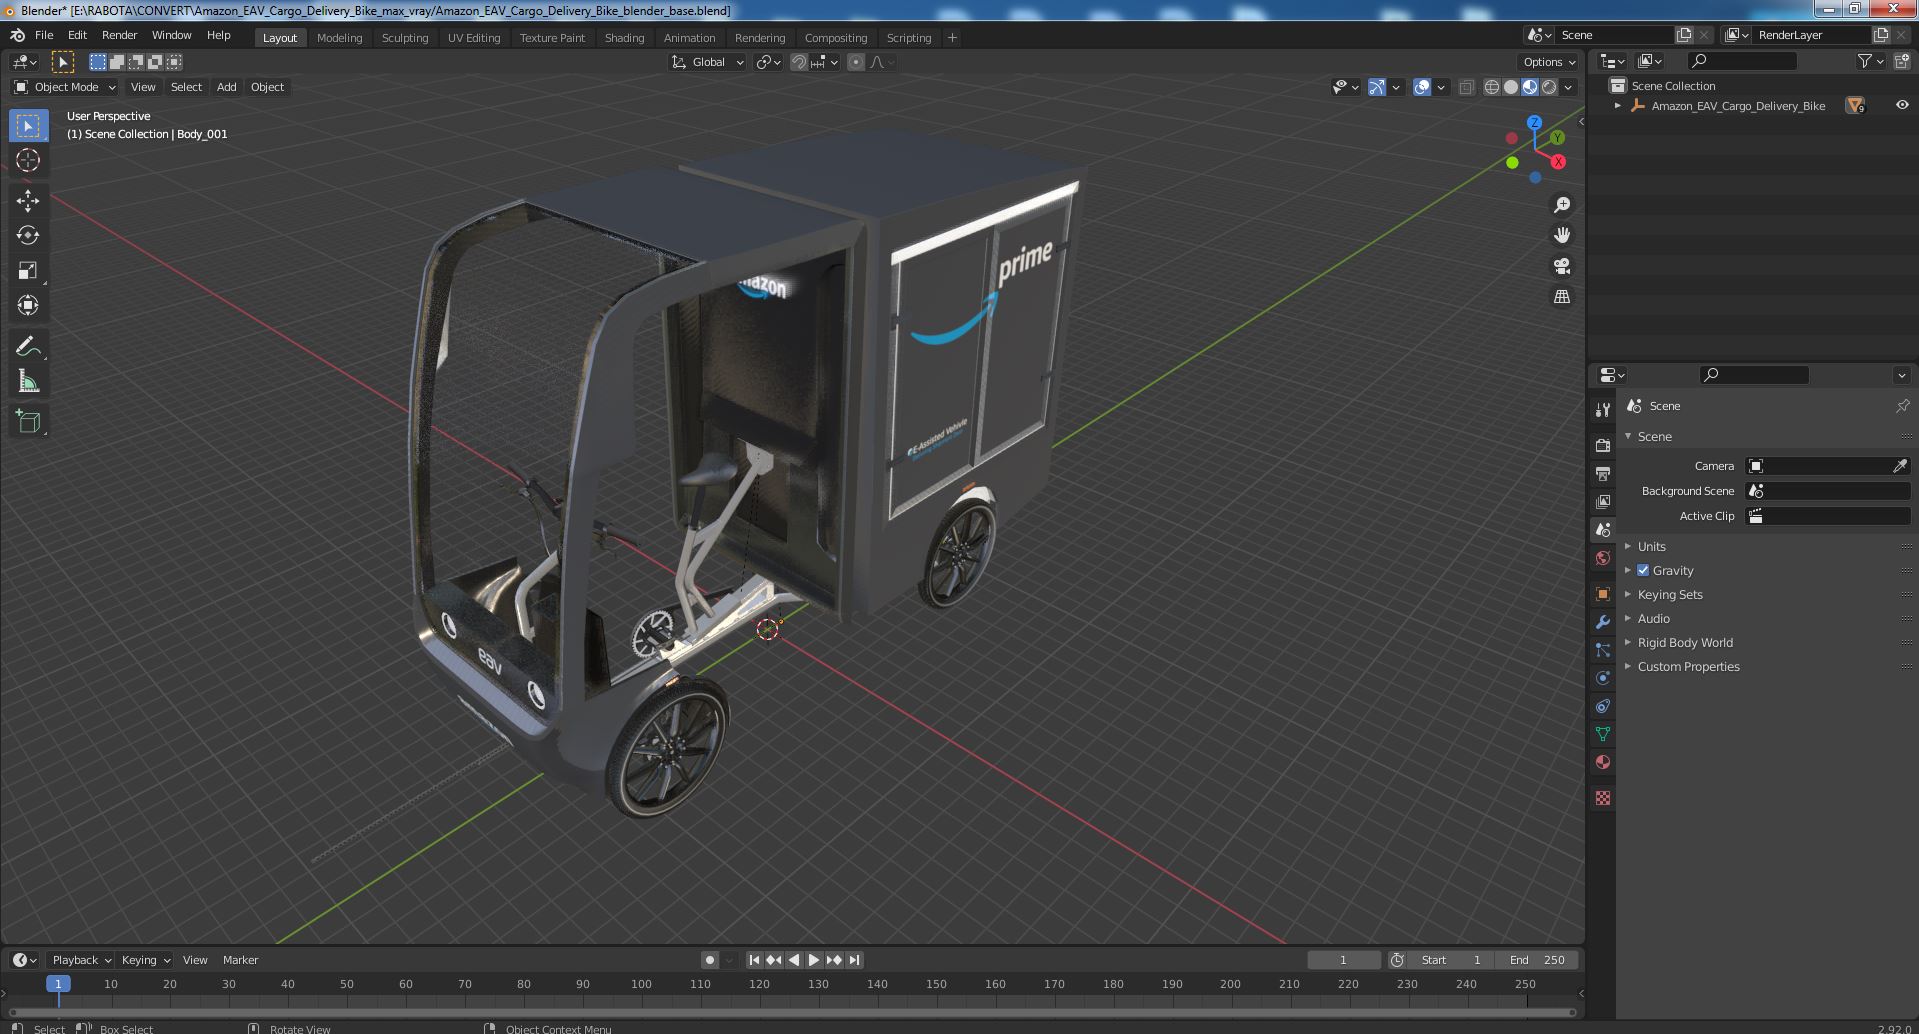Viewport: 1919px width, 1034px height.
Task: Switch perspective/orthographic grid icon
Action: click(x=1561, y=296)
